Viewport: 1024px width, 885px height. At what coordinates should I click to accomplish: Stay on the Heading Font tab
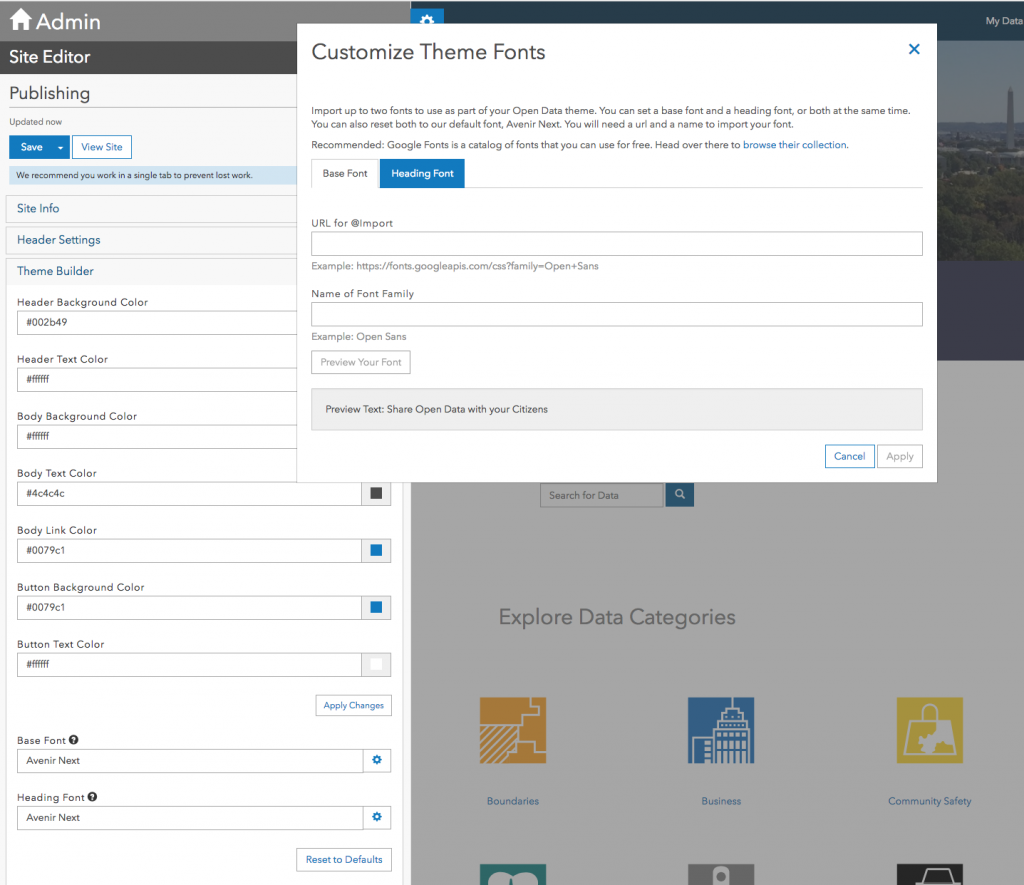click(x=421, y=172)
